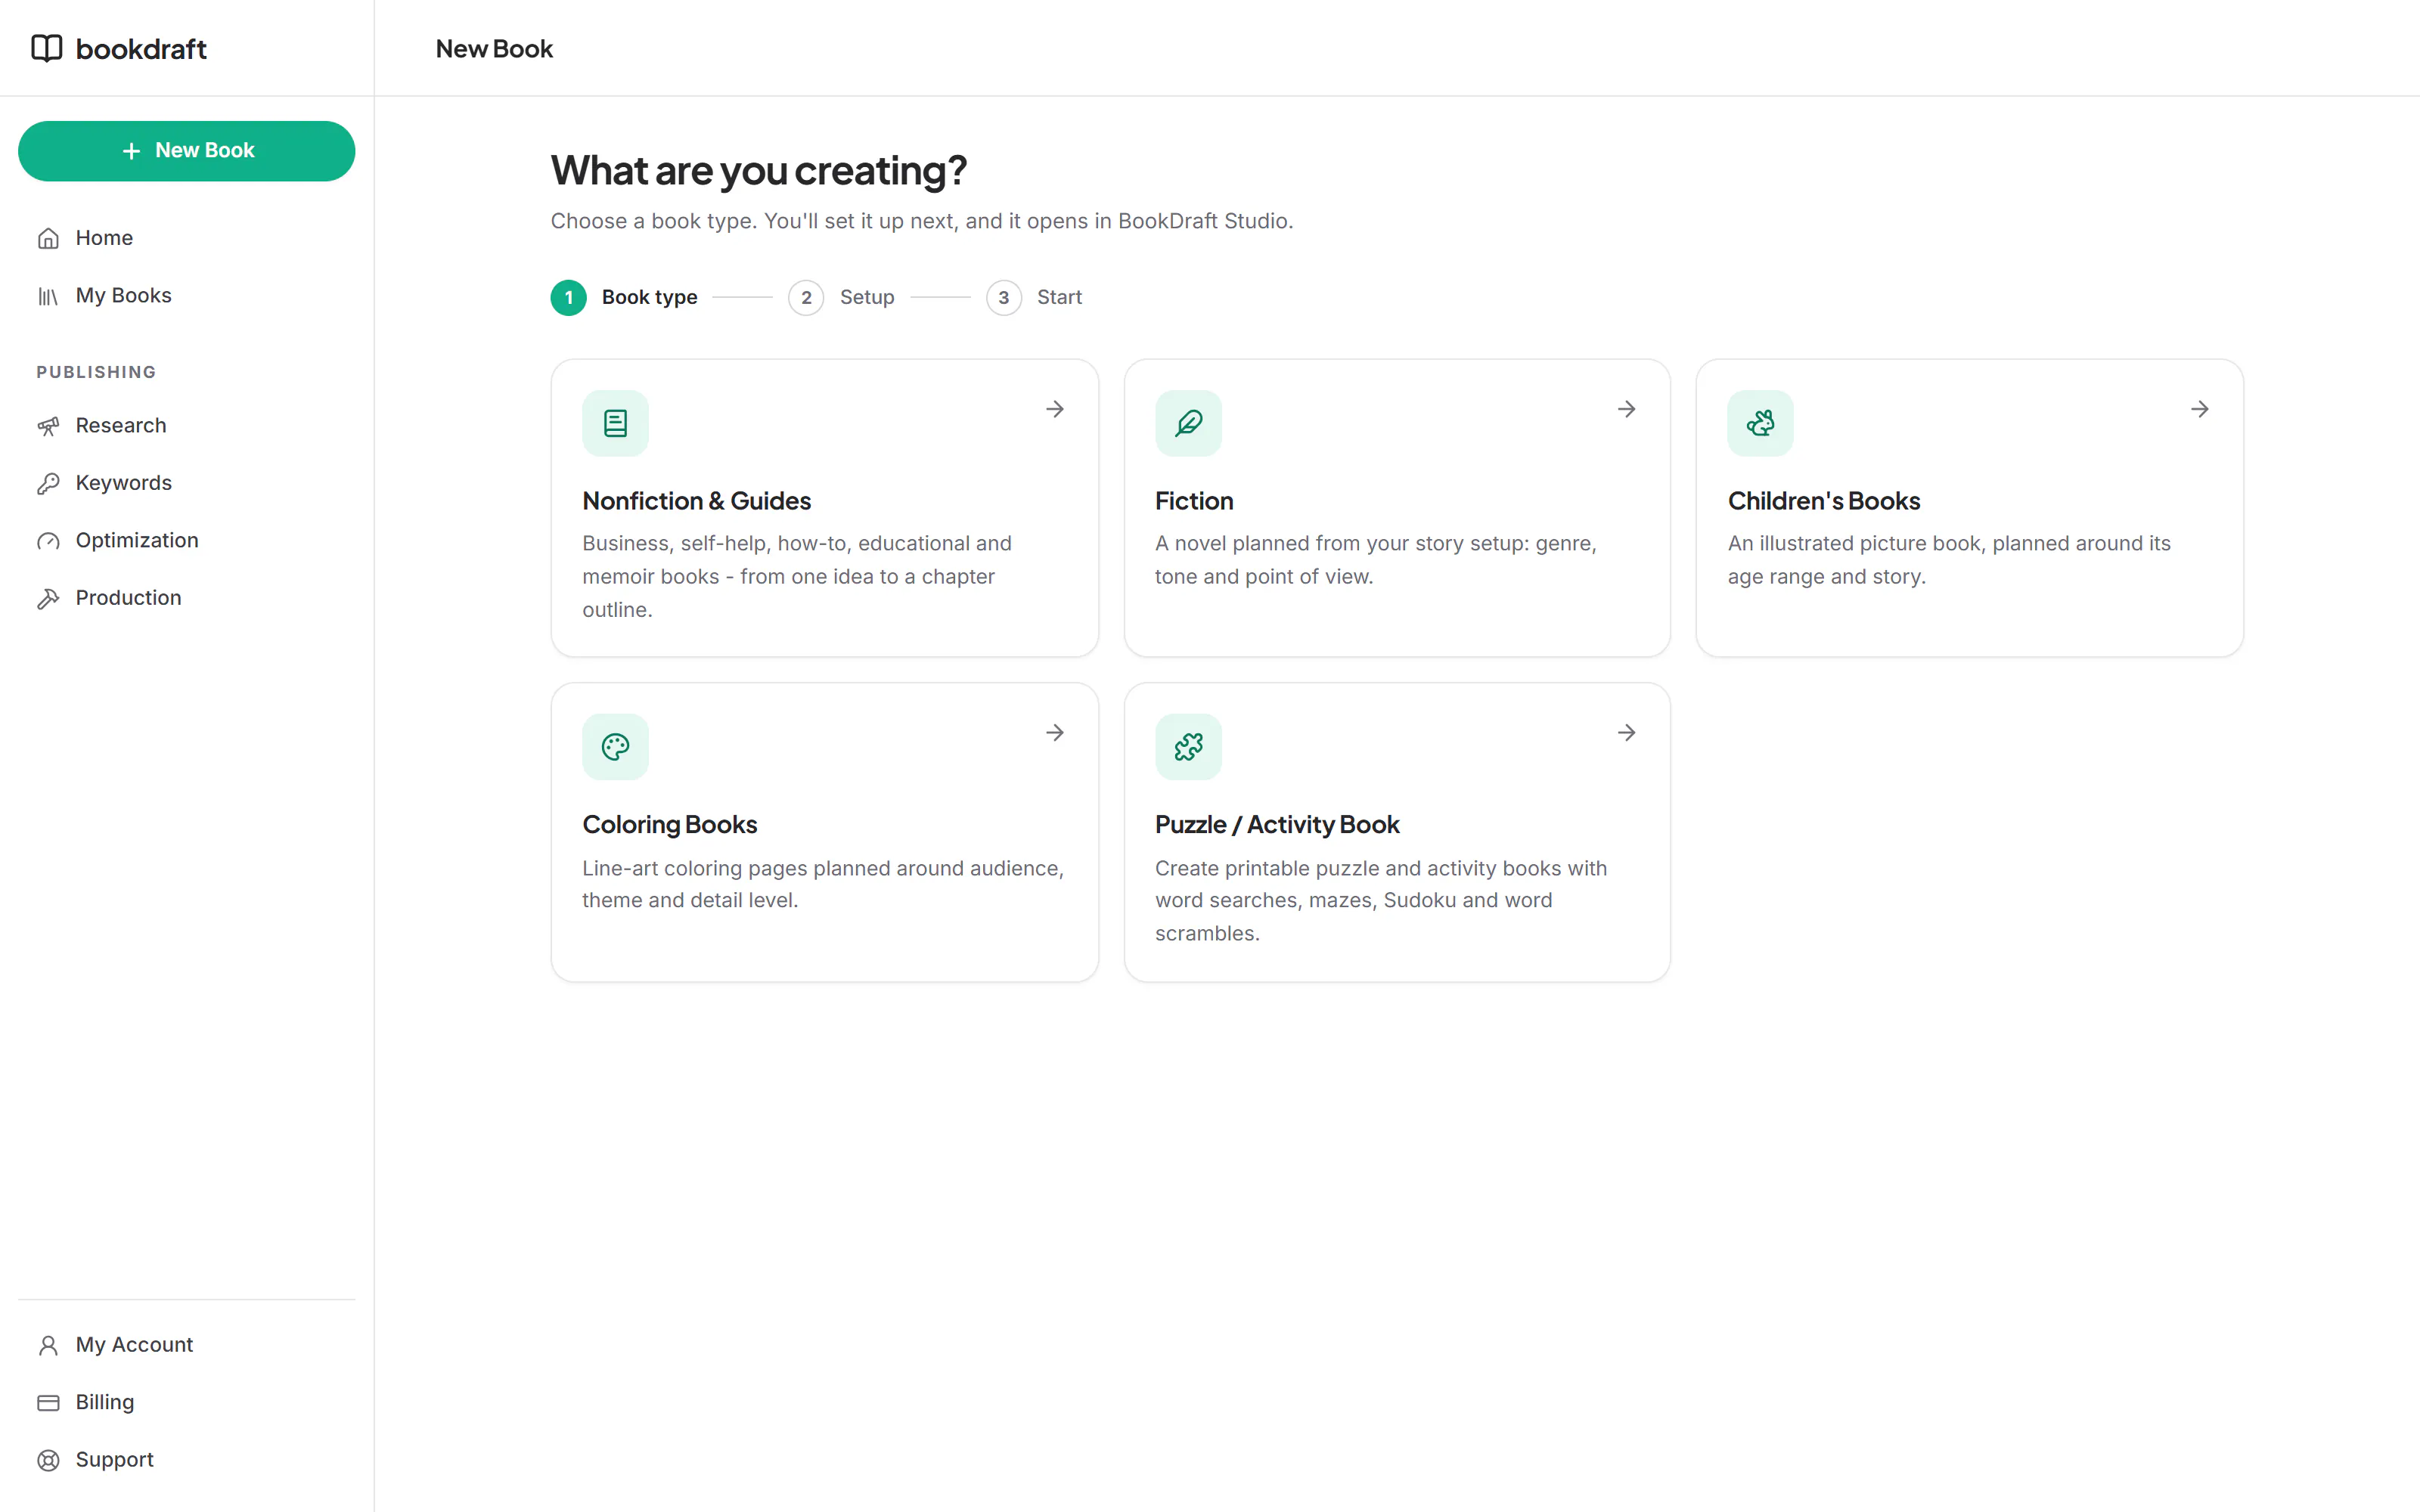Viewport: 2420px width, 1512px height.
Task: Click the arrow on the Puzzle / Activity Book card
Action: click(1627, 733)
